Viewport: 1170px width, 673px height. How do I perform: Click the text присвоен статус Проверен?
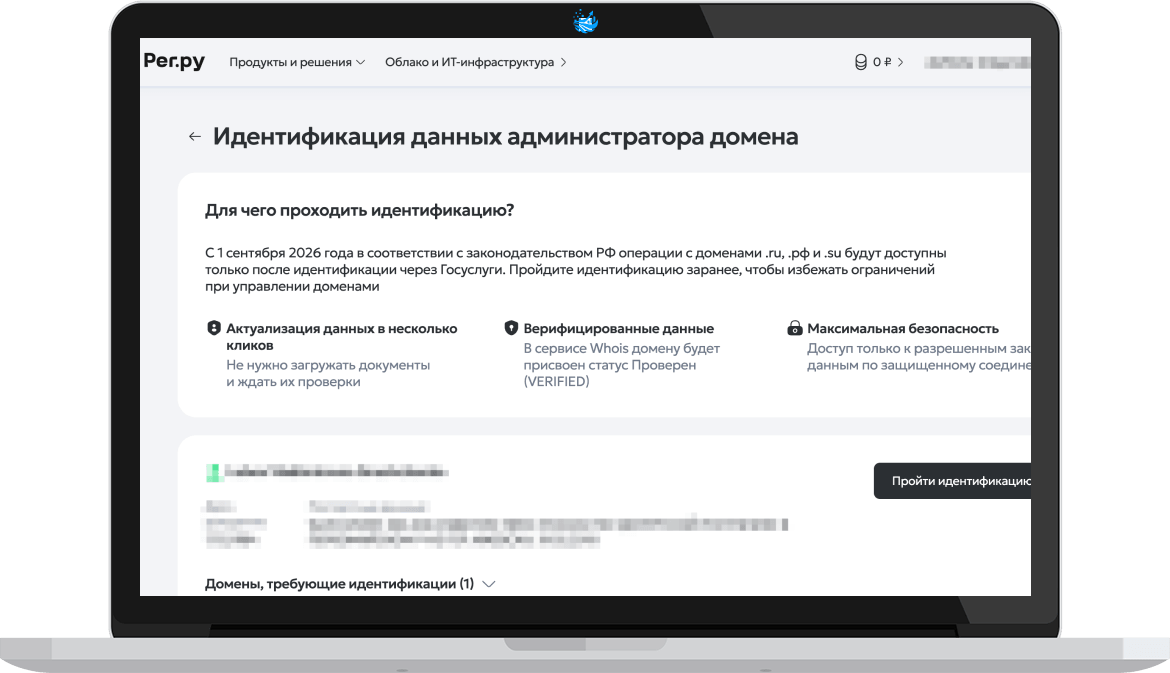(x=610, y=365)
